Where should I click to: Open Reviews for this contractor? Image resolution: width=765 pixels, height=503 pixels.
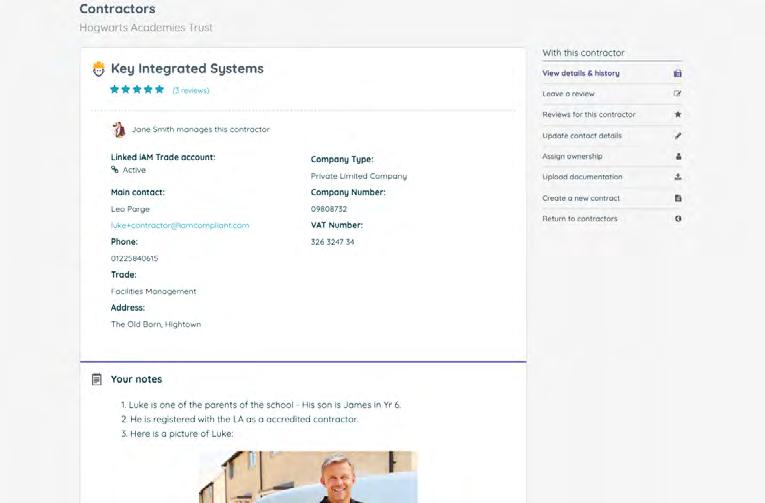click(589, 115)
